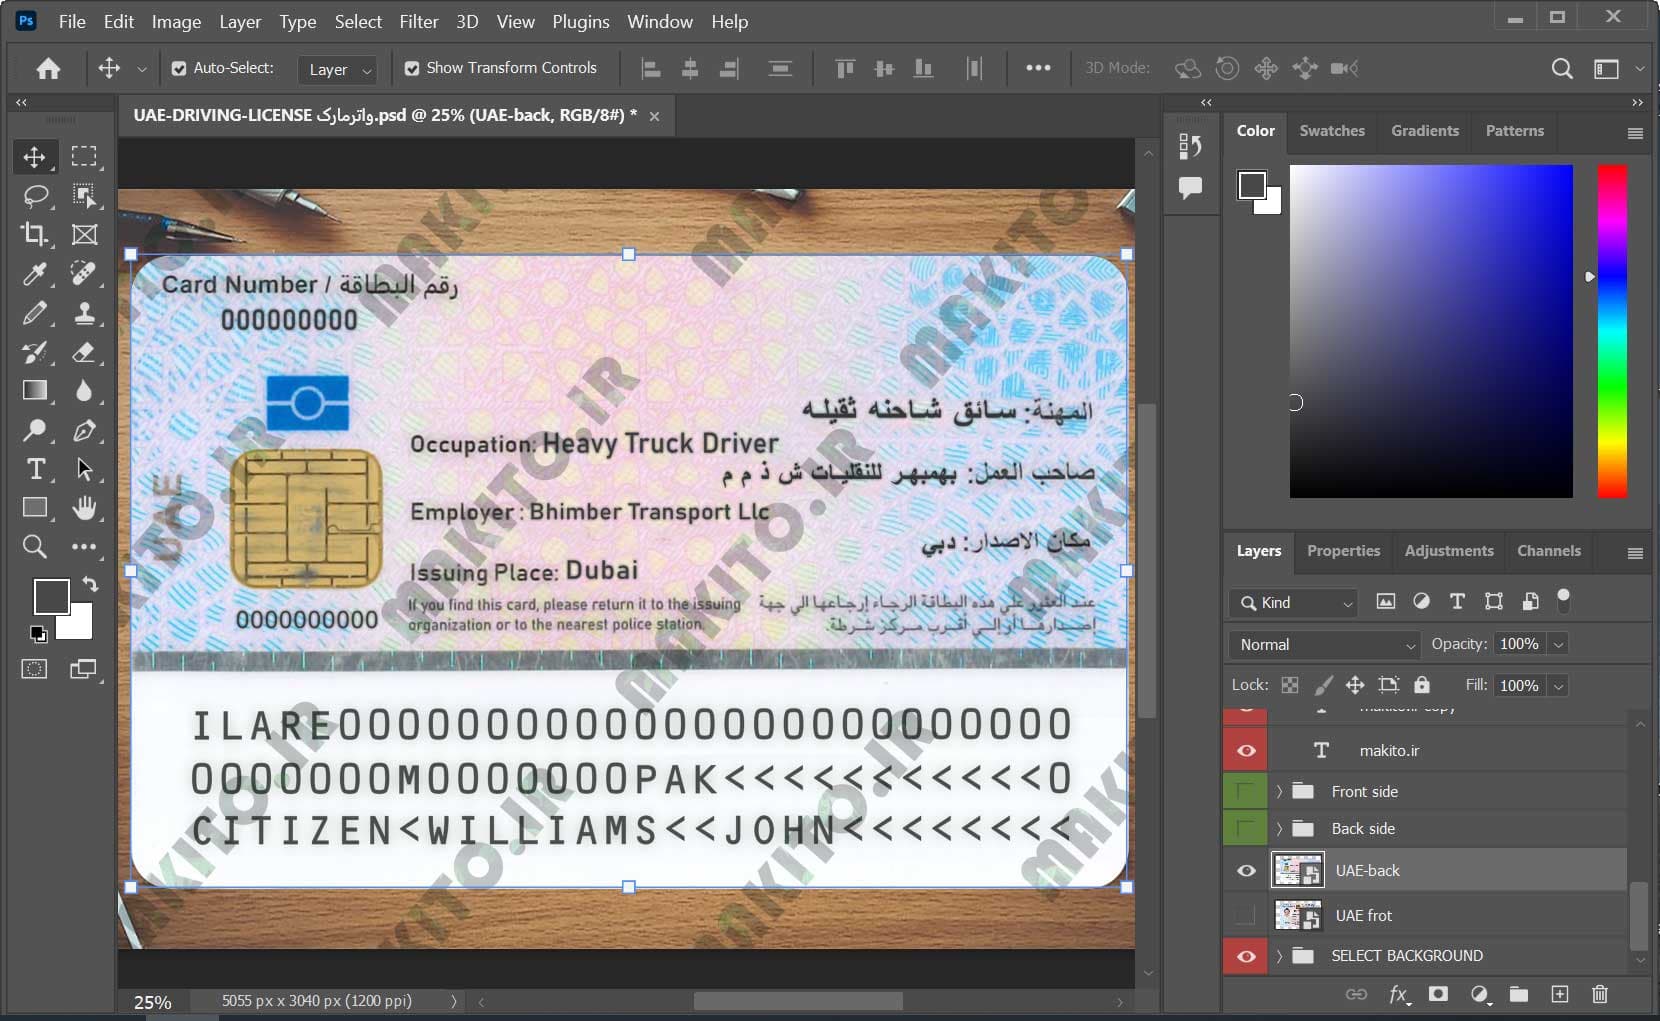Expand the Back side layer group
1660x1021 pixels.
click(1279, 828)
